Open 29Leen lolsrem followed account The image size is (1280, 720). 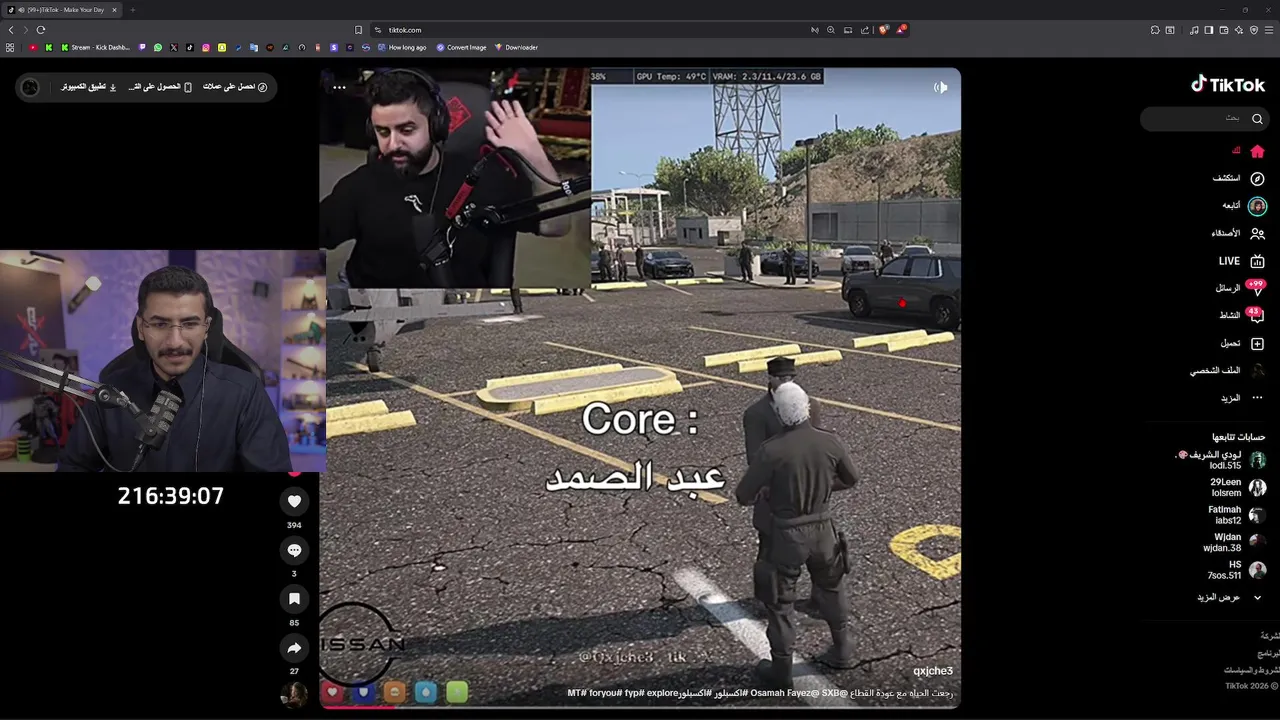(1235, 487)
